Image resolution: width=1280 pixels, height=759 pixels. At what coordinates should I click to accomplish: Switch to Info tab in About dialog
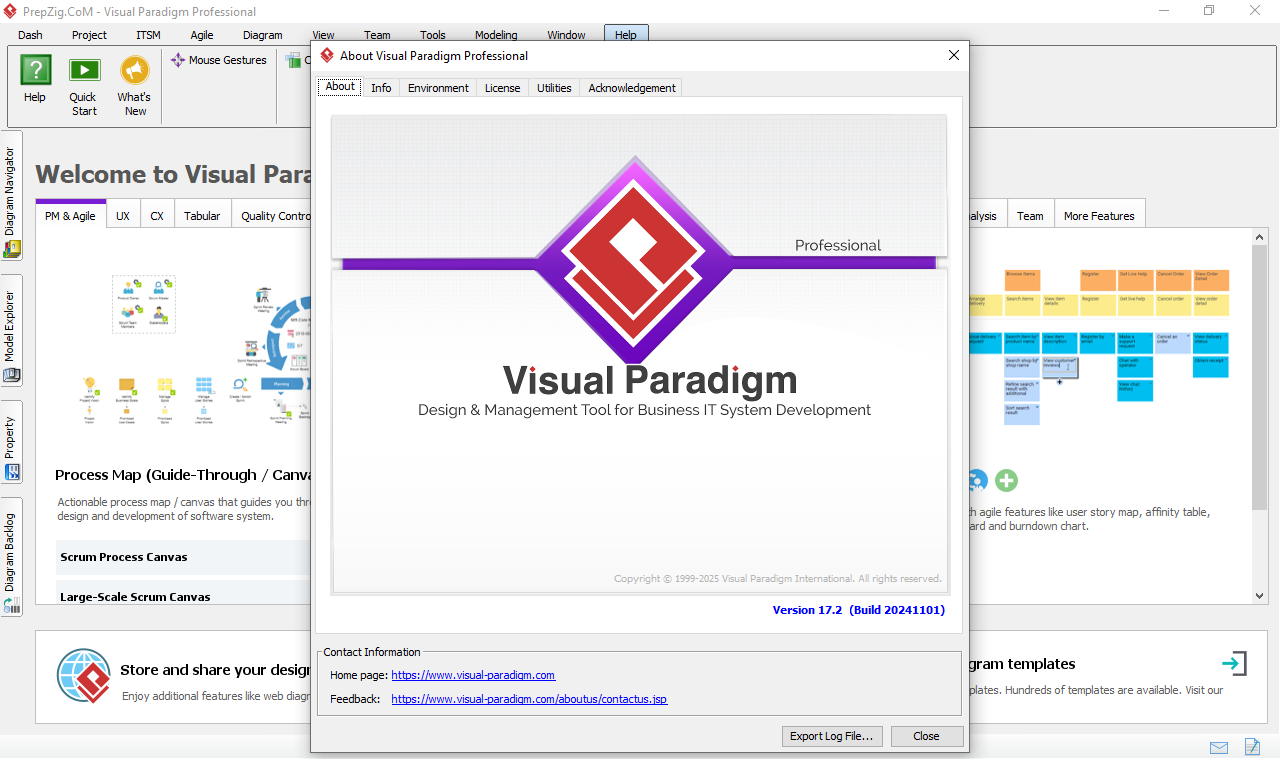coord(381,88)
